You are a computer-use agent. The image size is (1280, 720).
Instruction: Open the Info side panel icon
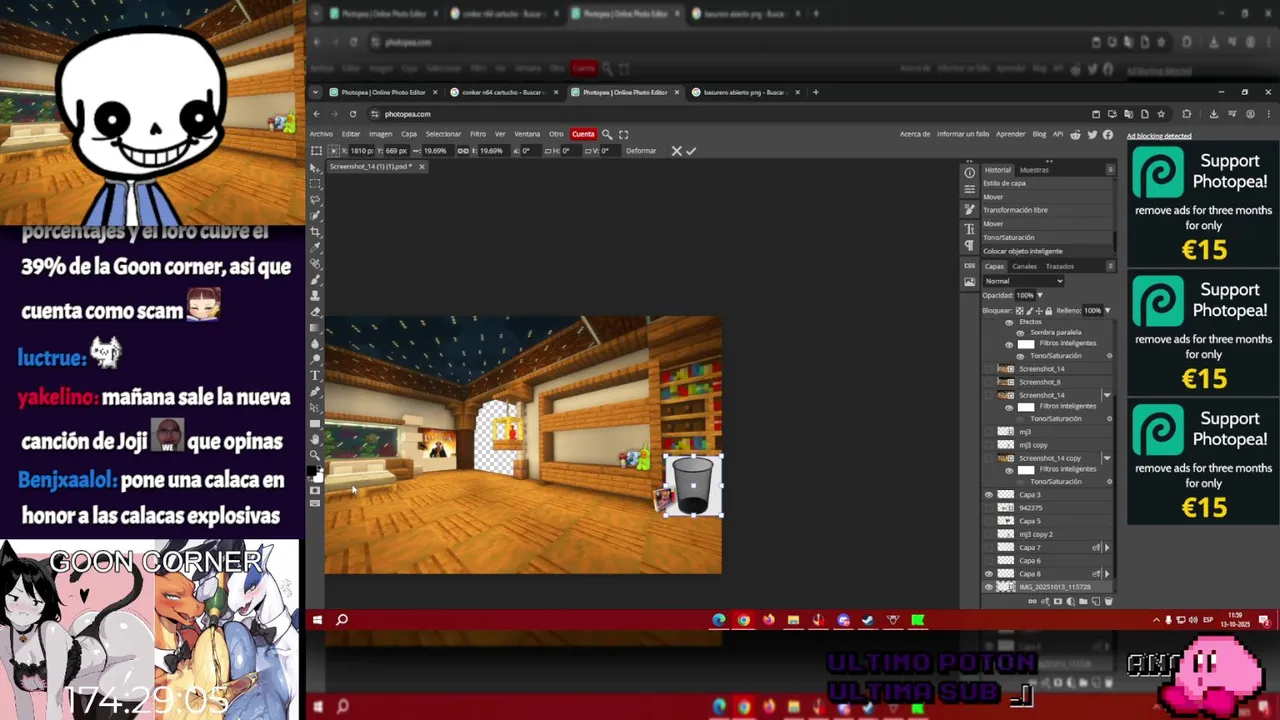(969, 172)
